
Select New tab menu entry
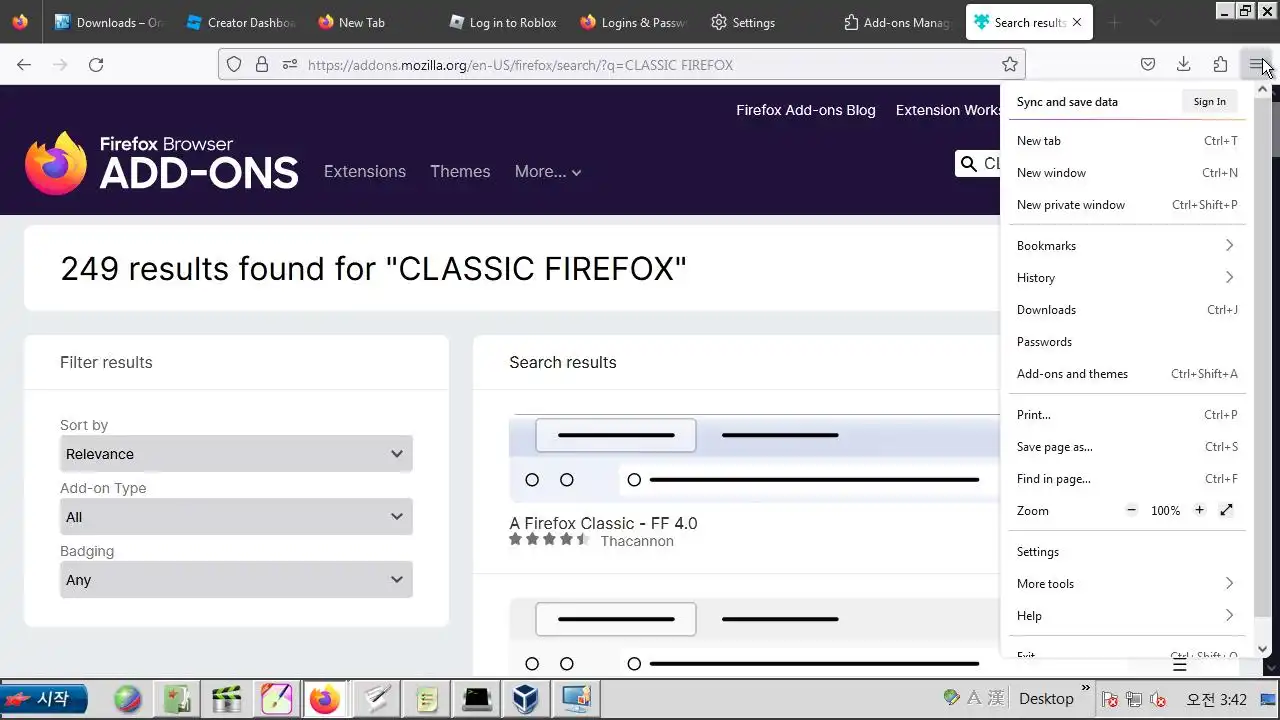(x=1127, y=140)
